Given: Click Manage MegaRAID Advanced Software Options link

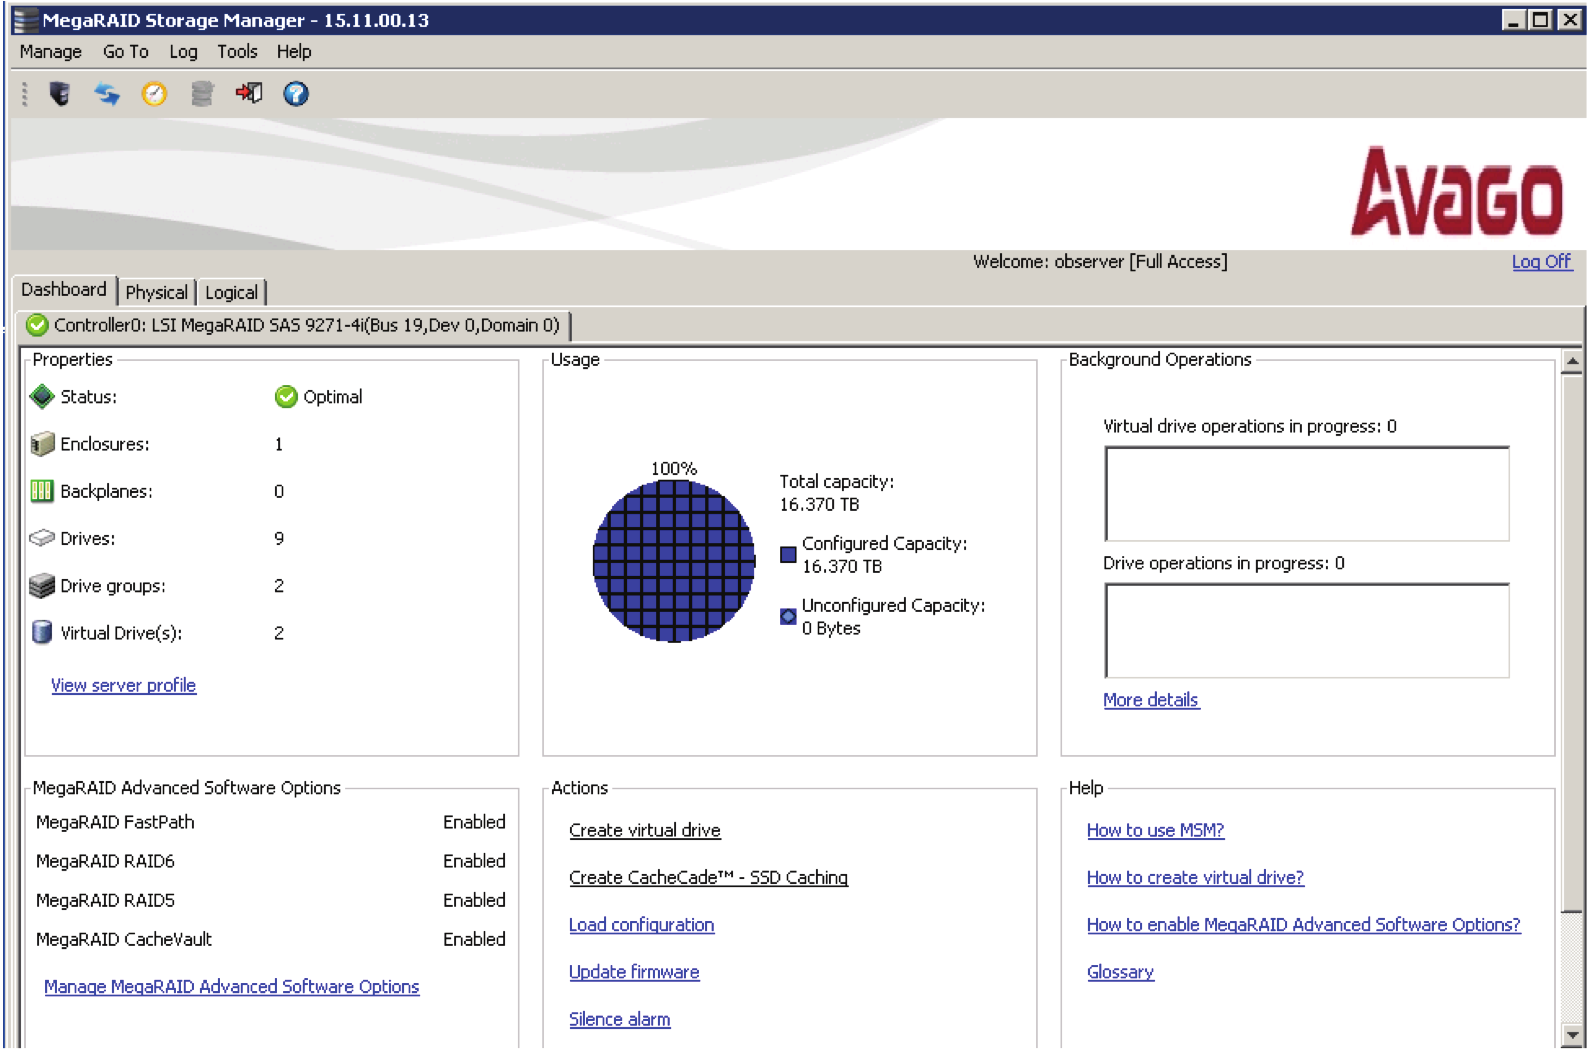Looking at the screenshot, I should coord(231,987).
